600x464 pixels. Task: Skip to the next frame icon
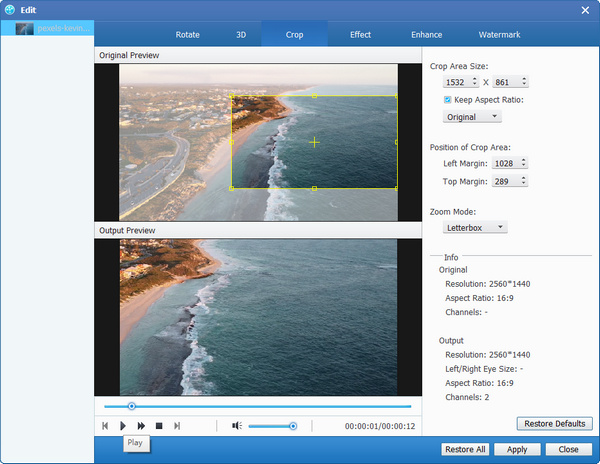coord(177,426)
